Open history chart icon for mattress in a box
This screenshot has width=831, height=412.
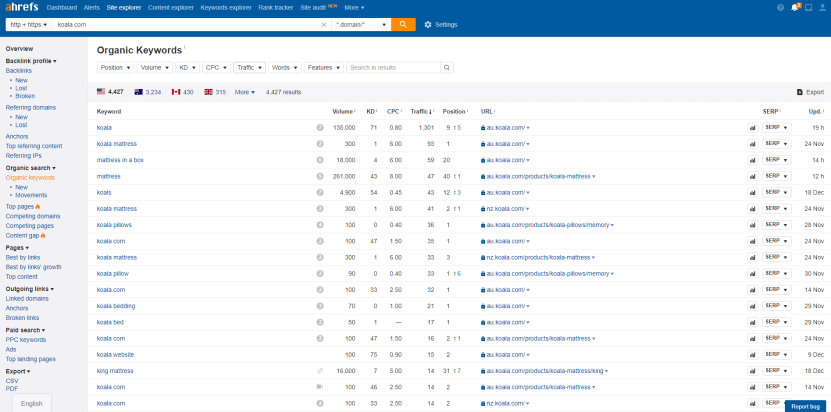753,160
